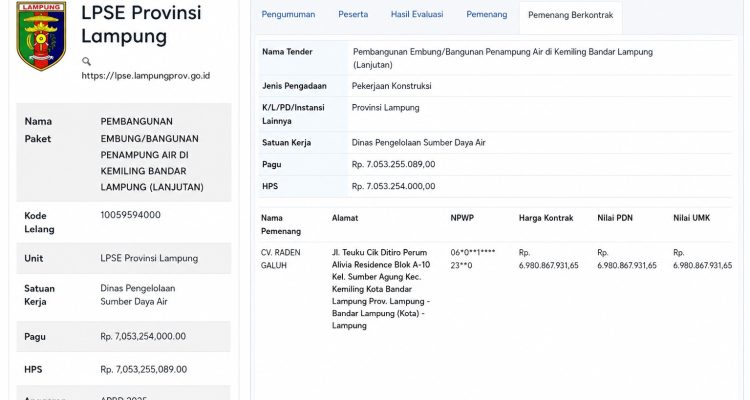Open the lpse.lampungprov.go.id link
750x400 pixels.
point(145,76)
